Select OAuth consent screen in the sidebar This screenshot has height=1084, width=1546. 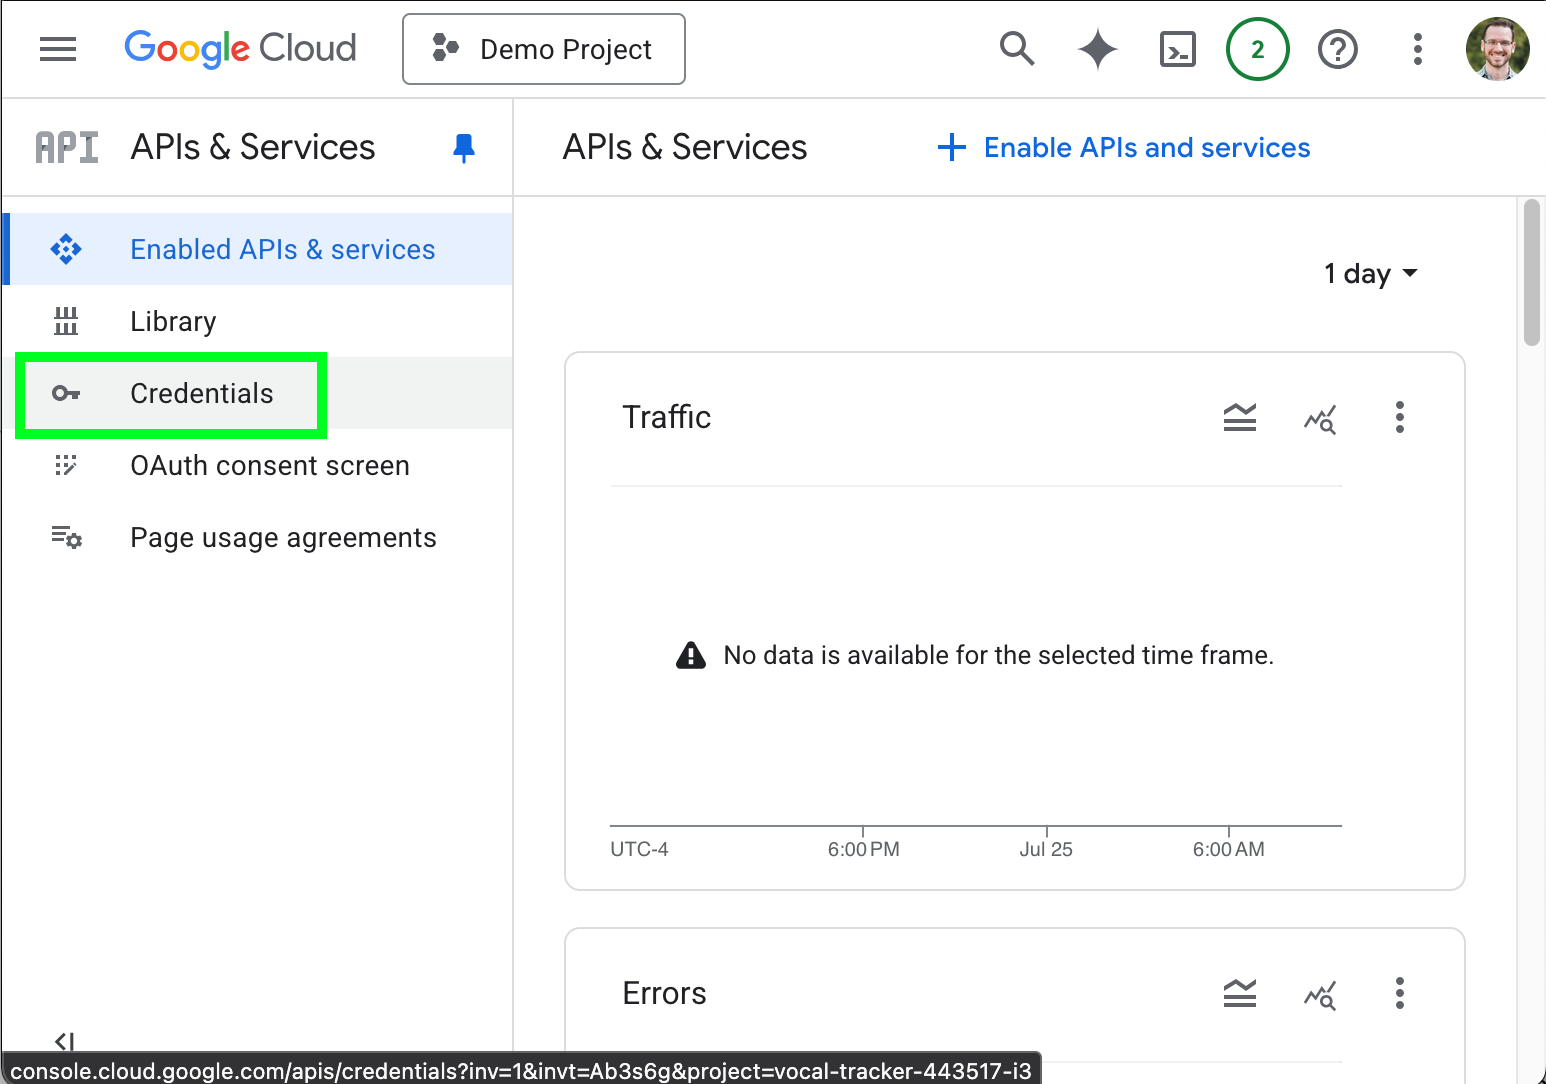click(269, 465)
